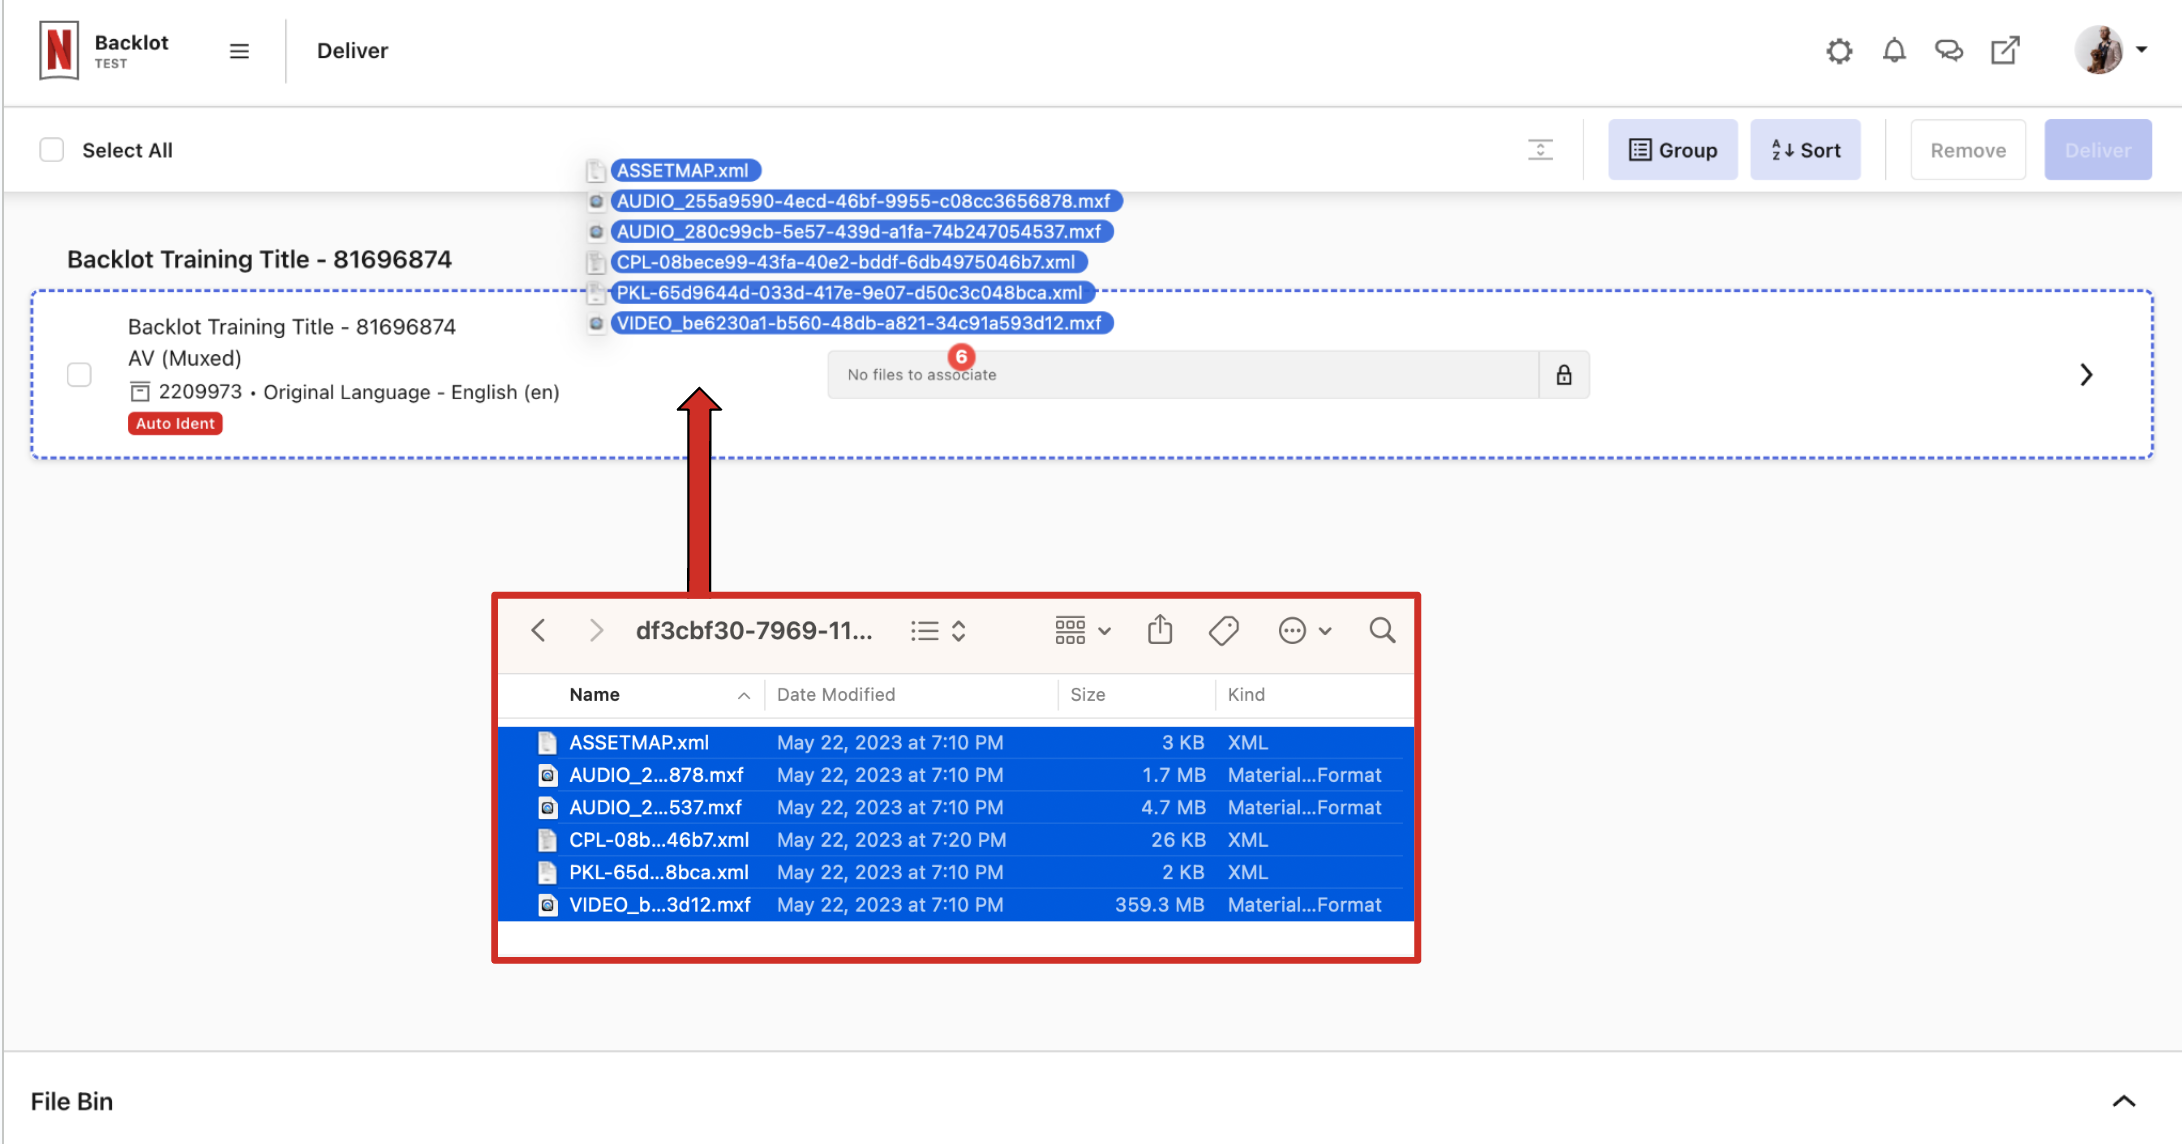The image size is (2182, 1144).
Task: Click the filter/funnel icon near Sort
Action: point(1538,150)
